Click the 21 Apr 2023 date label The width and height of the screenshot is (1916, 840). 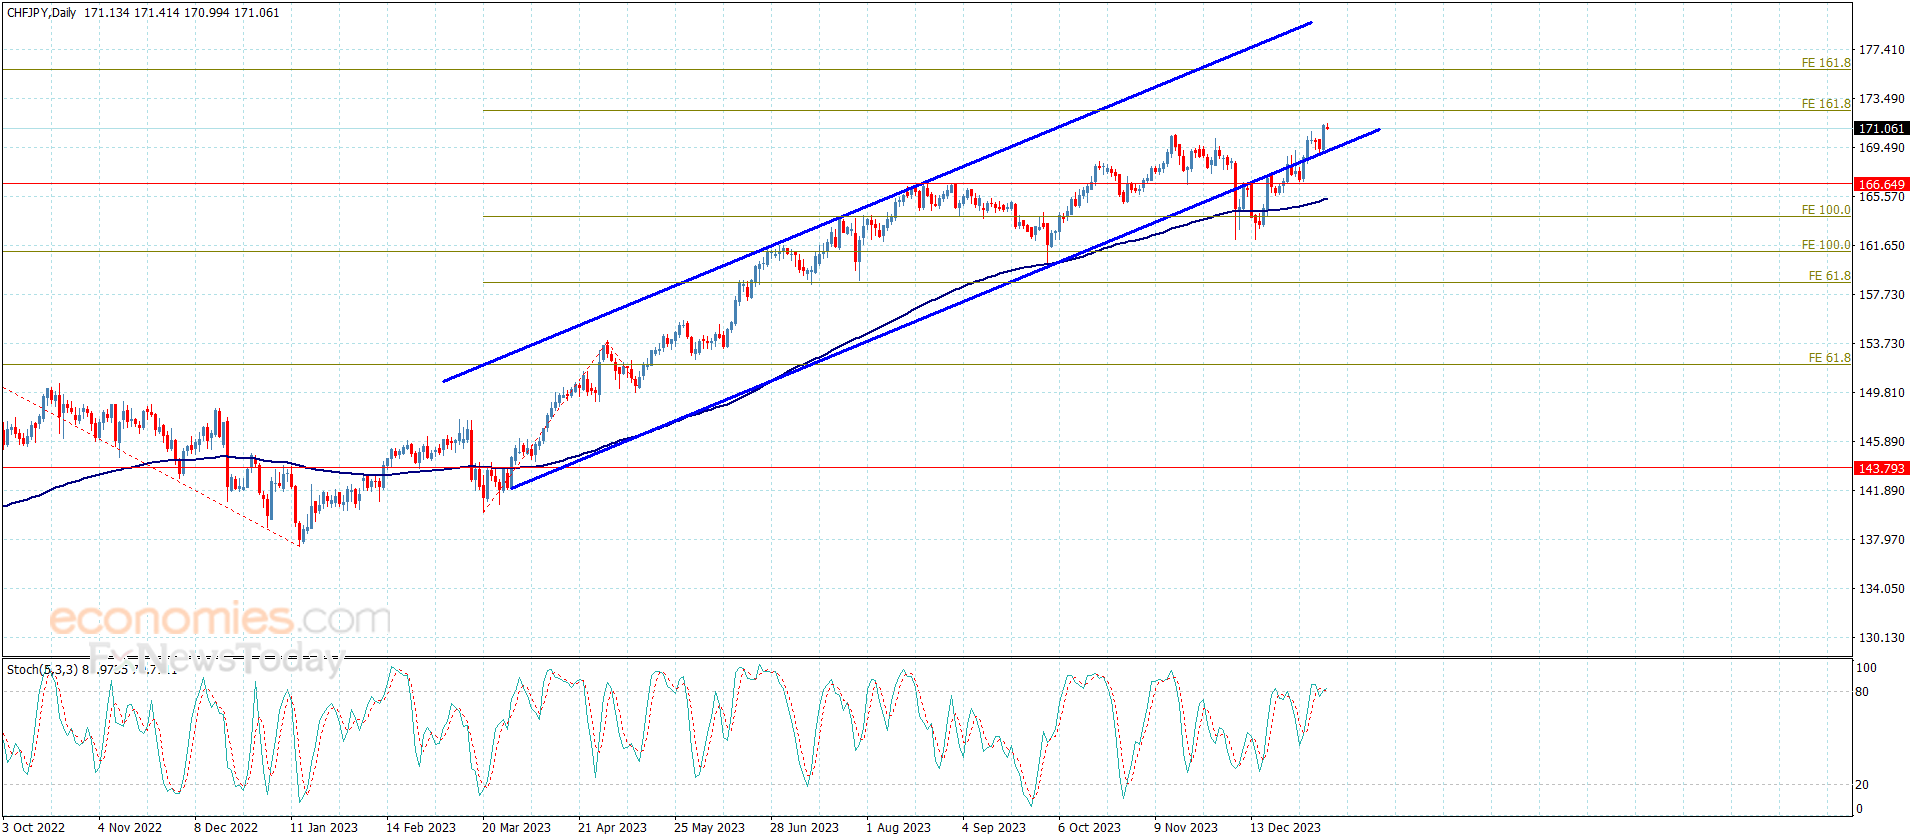[612, 828]
